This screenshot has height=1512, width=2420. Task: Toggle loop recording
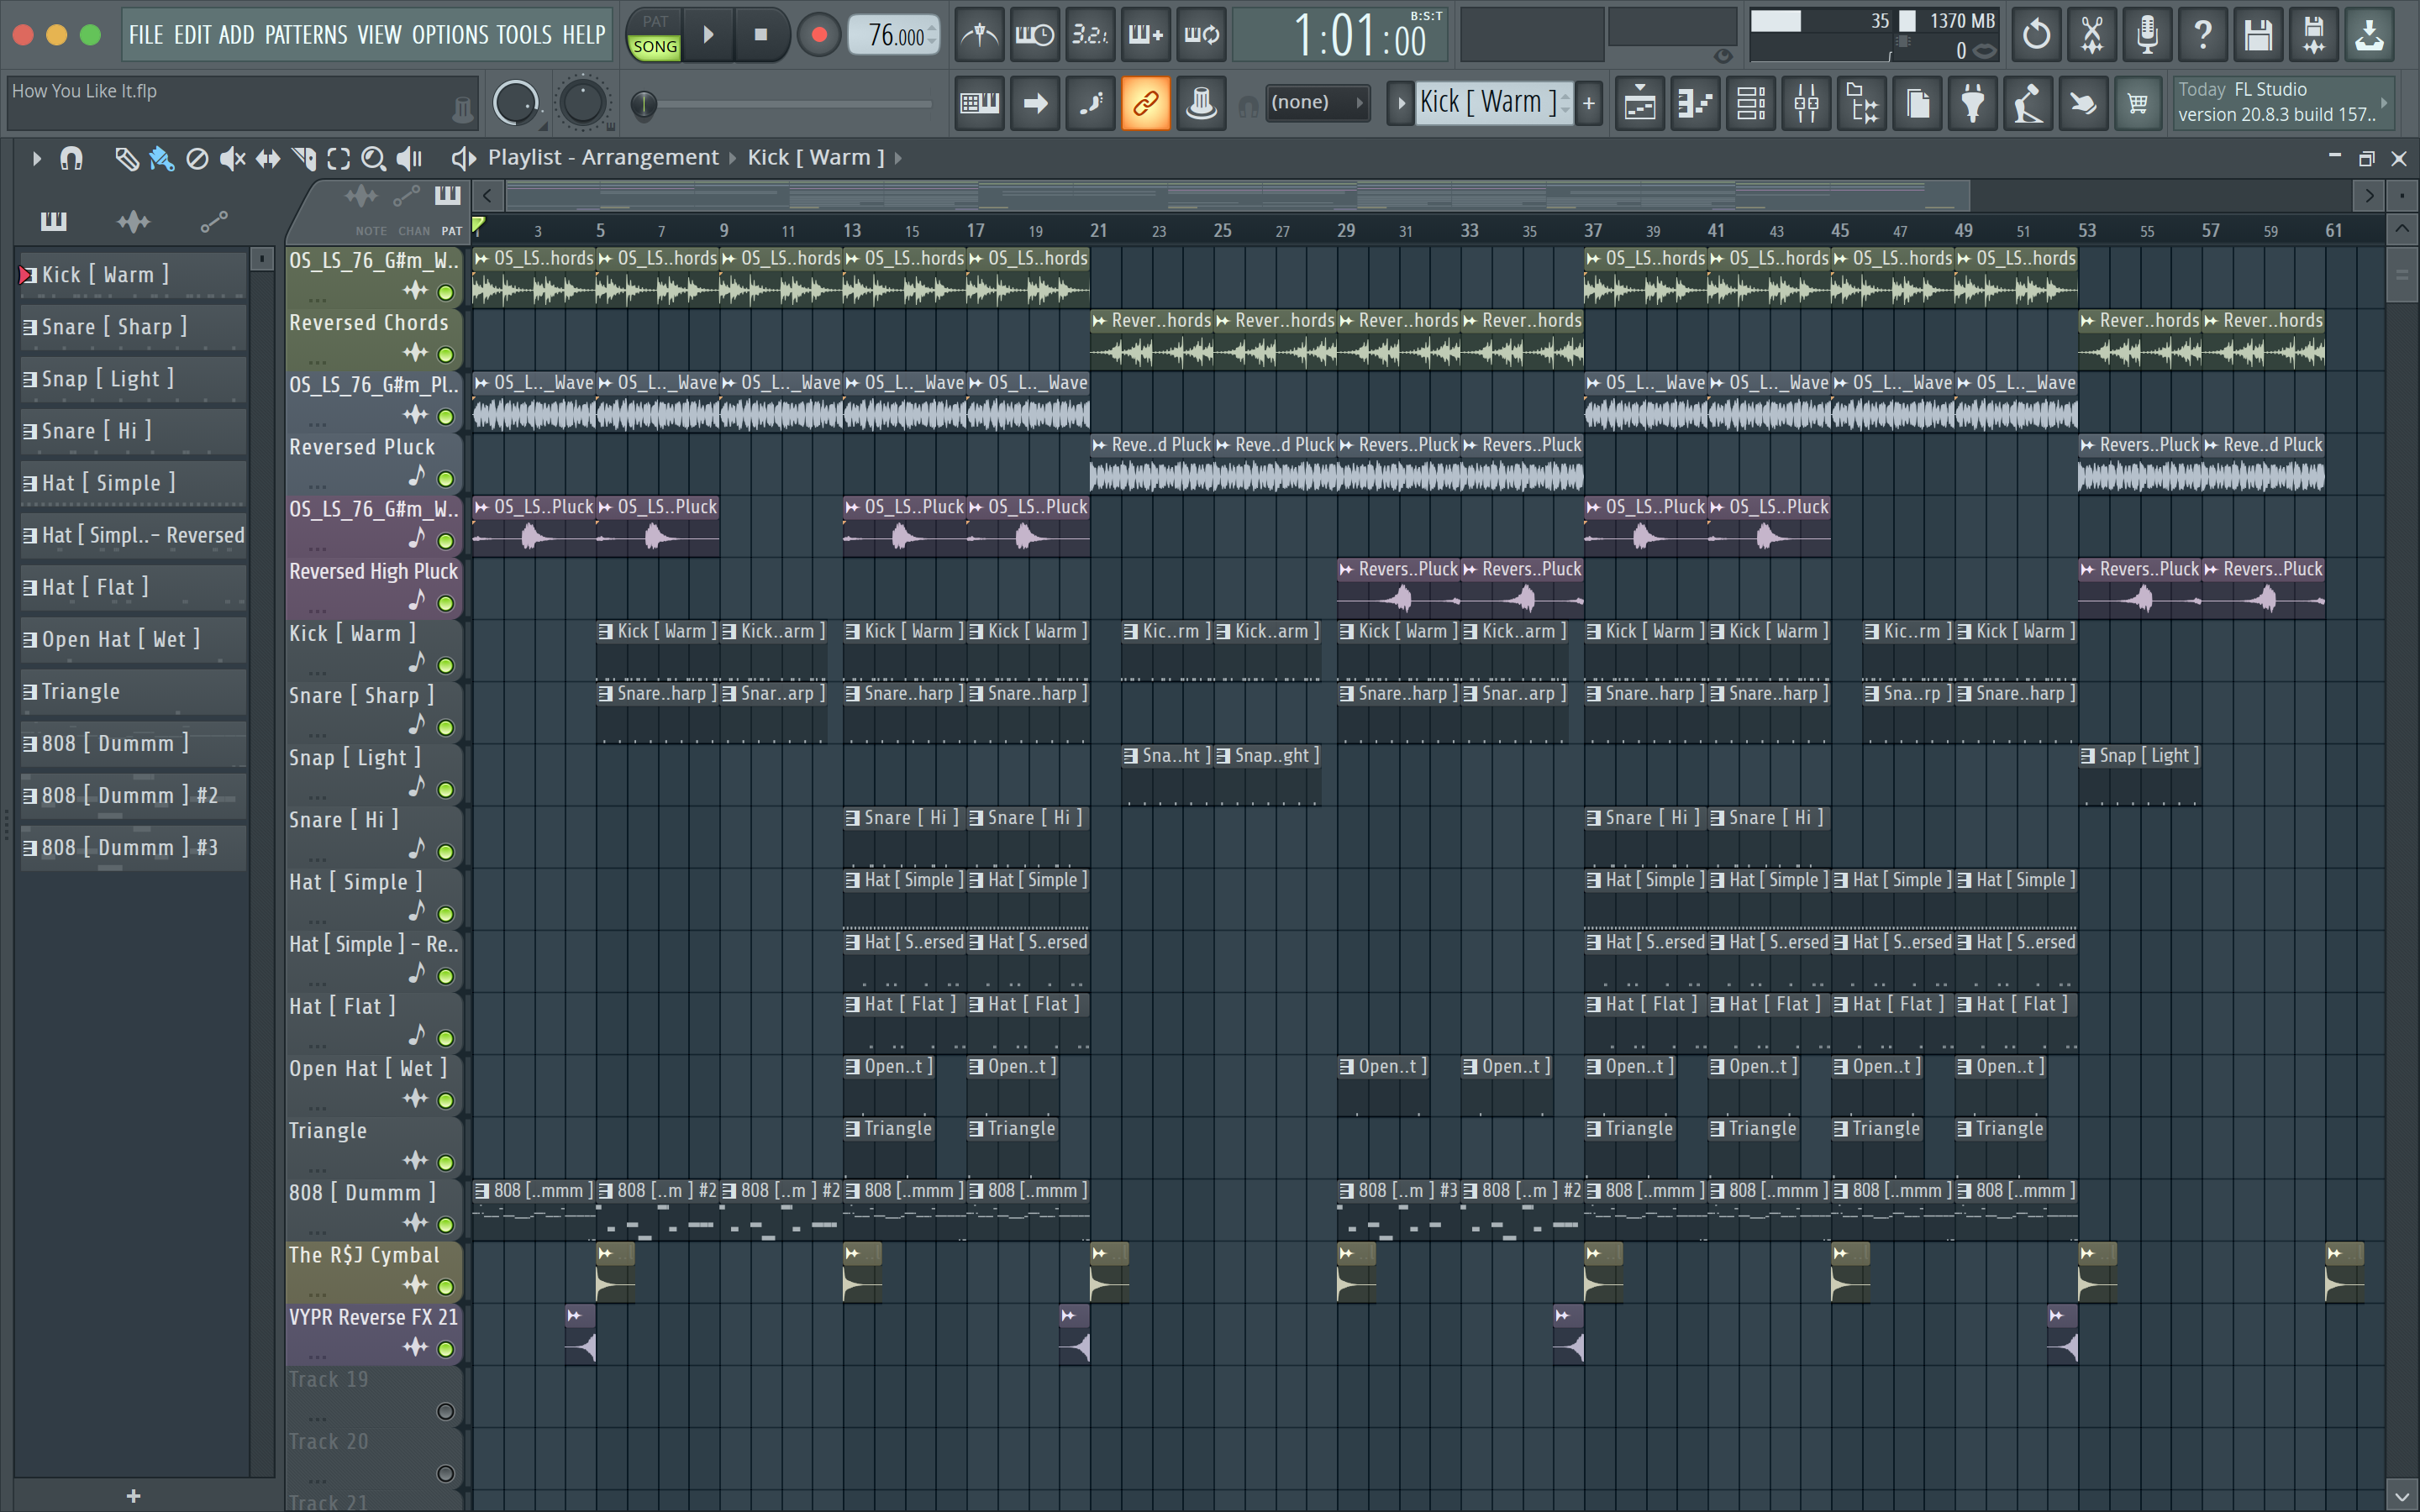pos(1201,35)
